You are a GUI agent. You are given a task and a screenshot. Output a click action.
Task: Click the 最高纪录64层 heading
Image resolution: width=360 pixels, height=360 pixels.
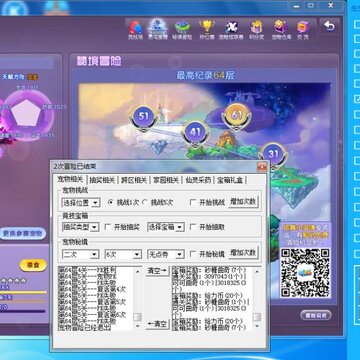pos(206,75)
